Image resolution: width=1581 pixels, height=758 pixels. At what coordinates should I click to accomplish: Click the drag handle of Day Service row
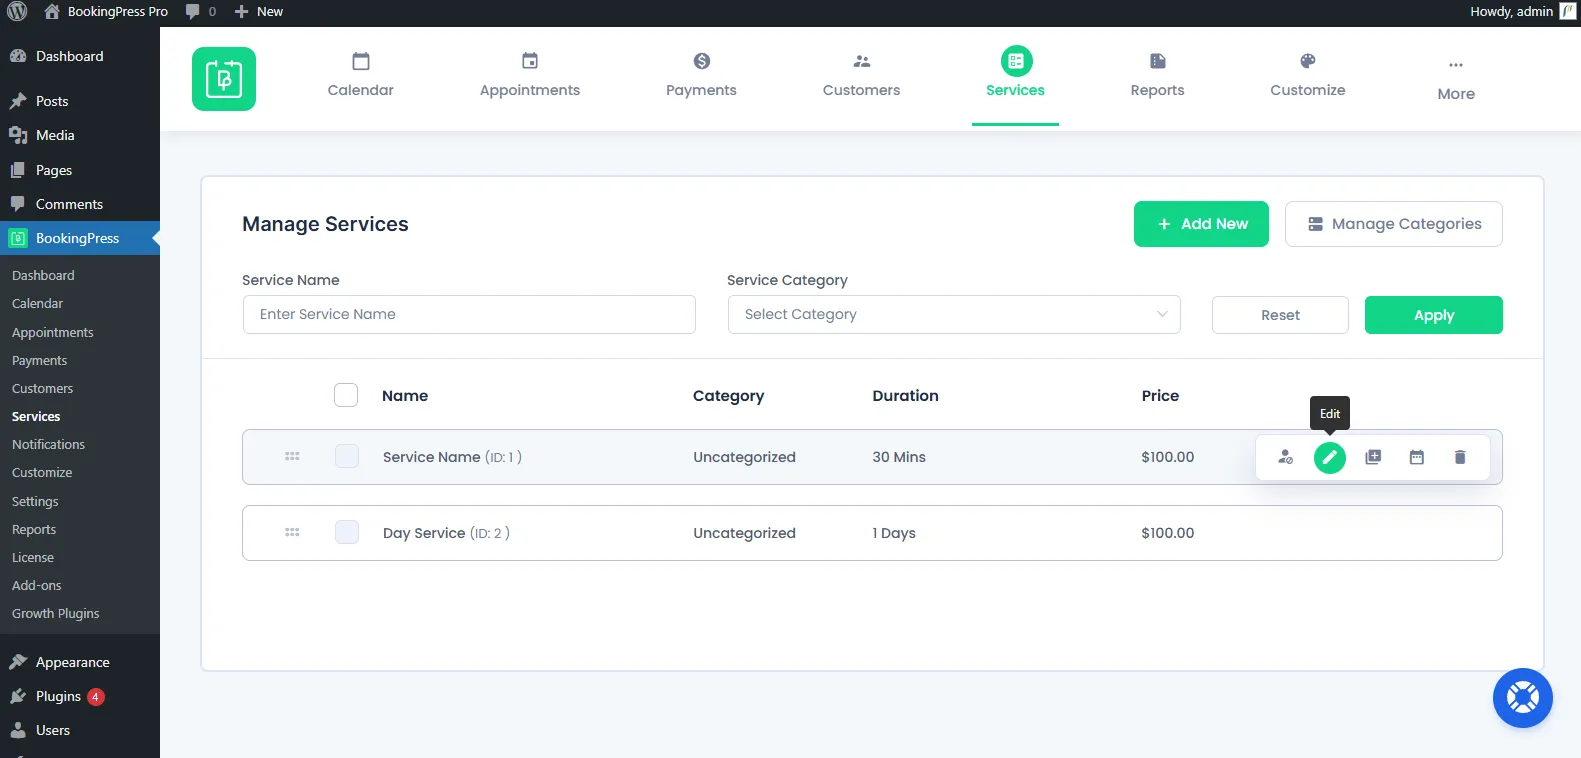pos(292,532)
